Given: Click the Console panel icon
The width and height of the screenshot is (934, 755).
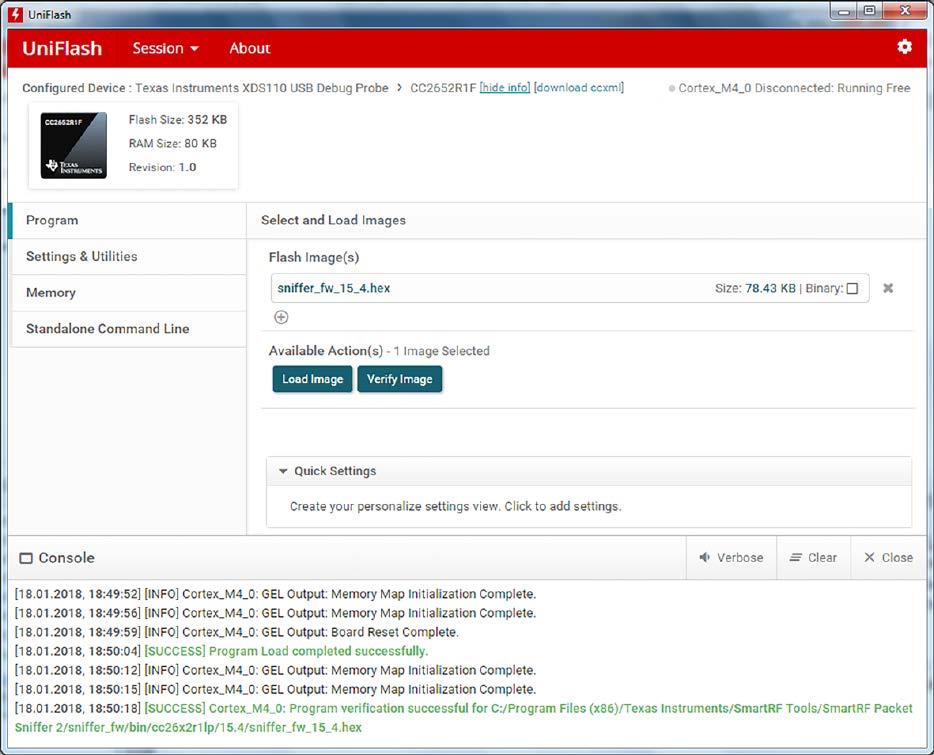Looking at the screenshot, I should (26, 558).
